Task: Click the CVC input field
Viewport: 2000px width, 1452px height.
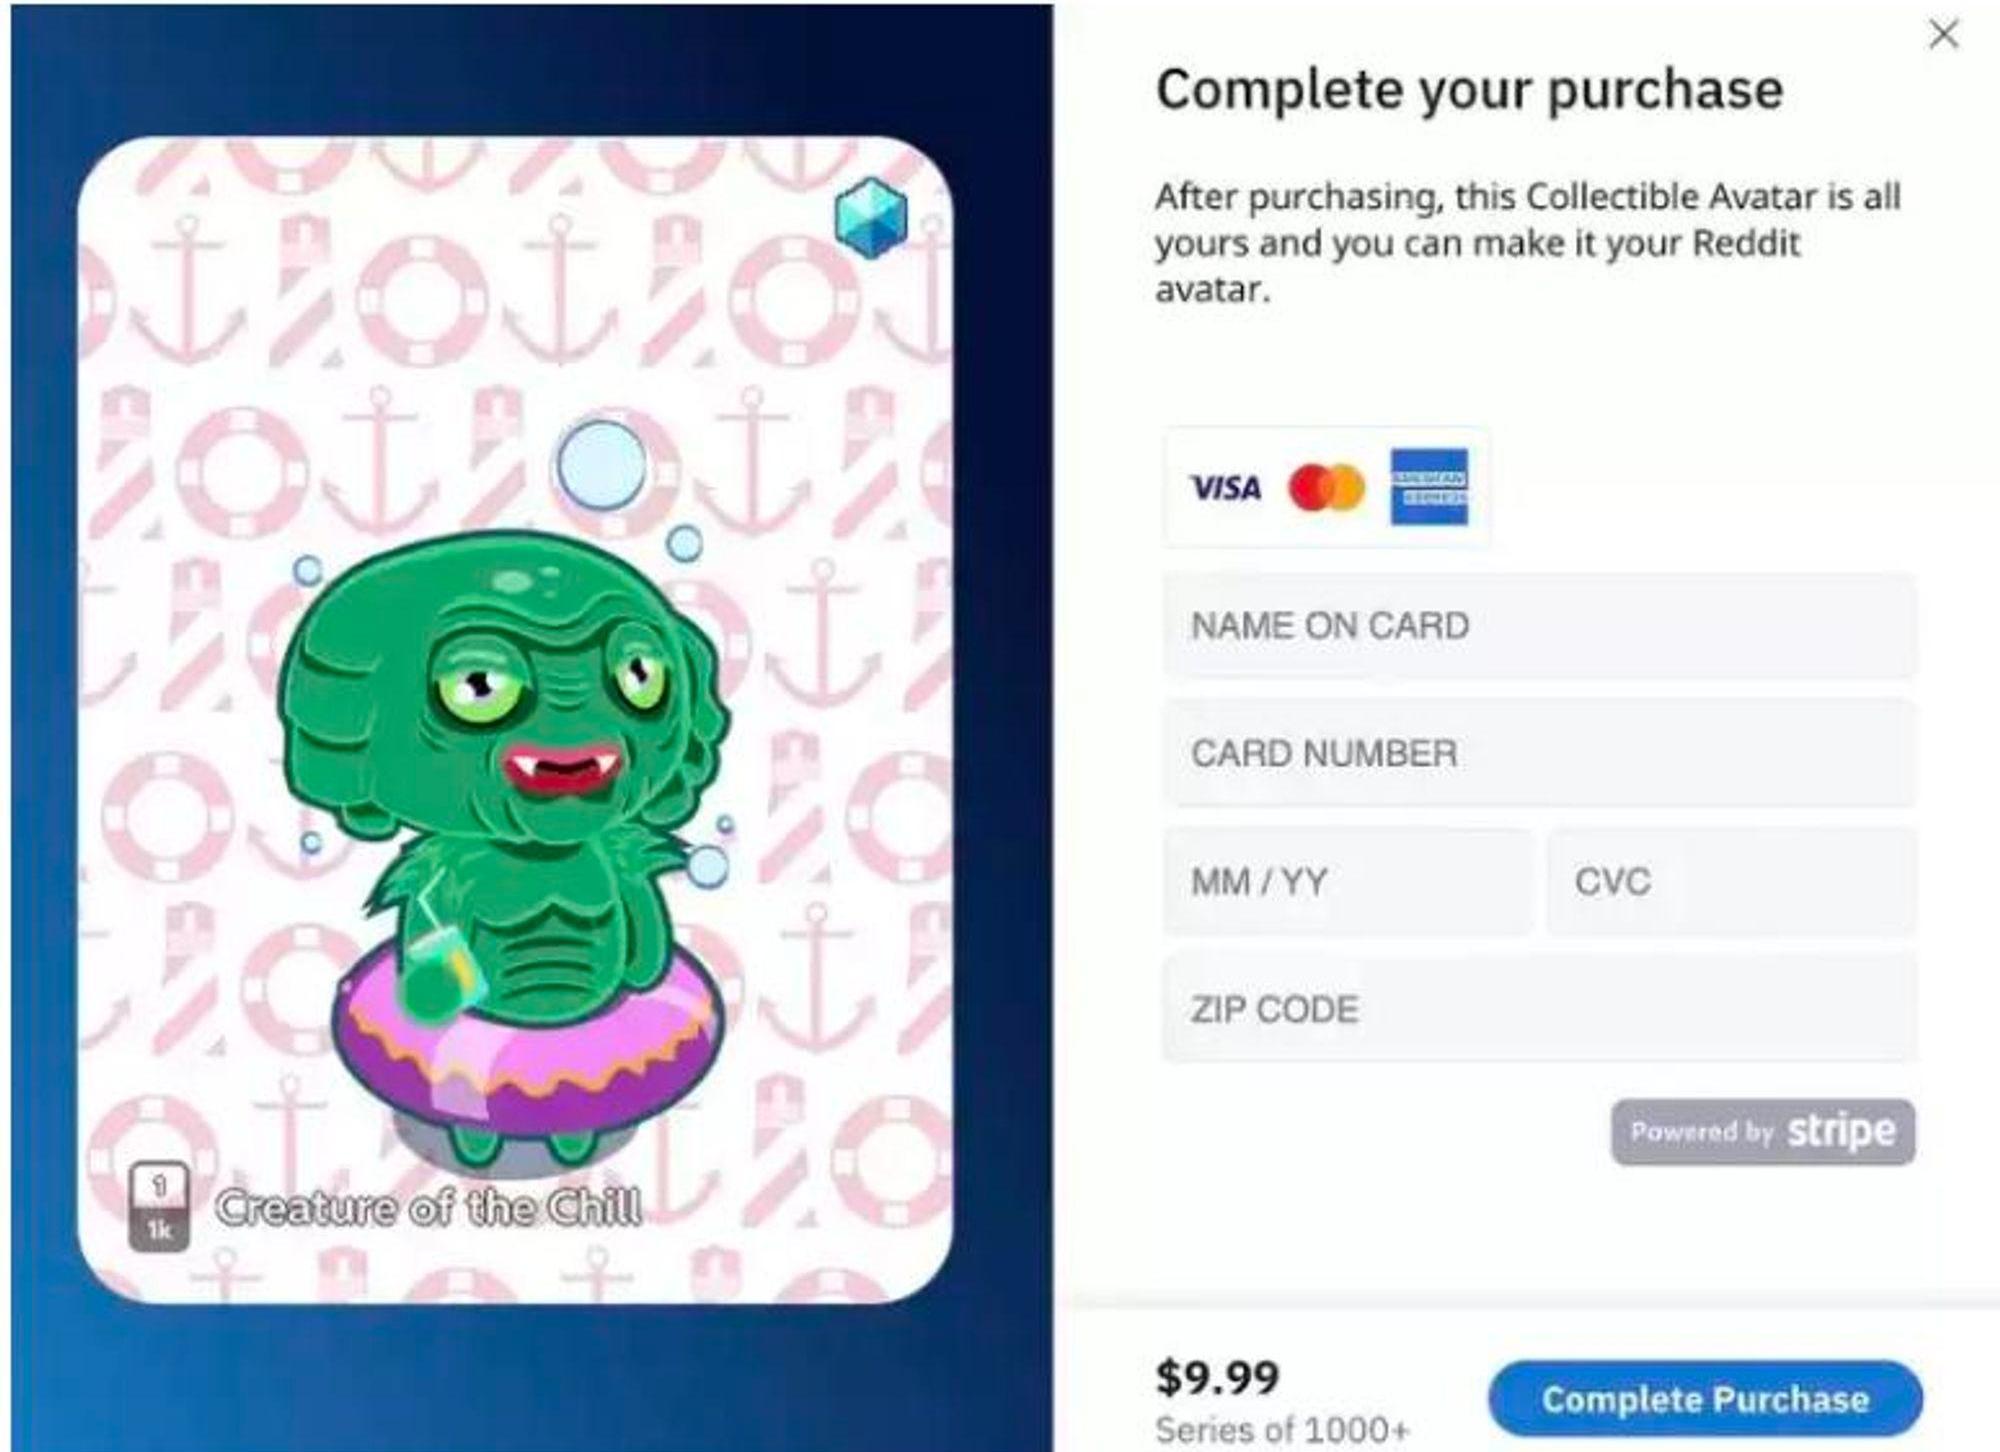Action: point(1732,881)
